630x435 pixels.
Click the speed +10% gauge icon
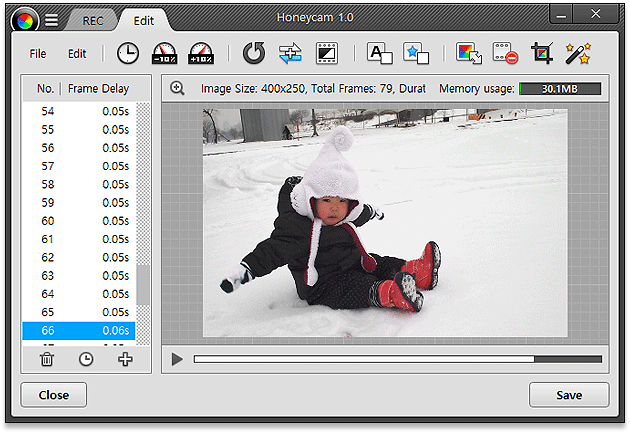tap(201, 53)
